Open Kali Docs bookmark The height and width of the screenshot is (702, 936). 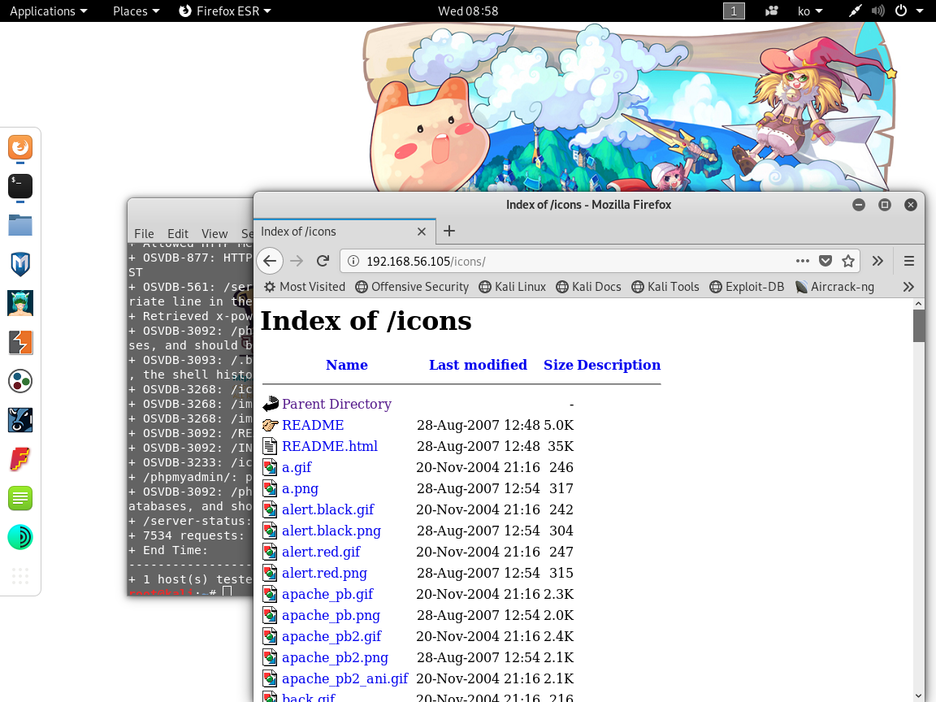[x=589, y=287]
